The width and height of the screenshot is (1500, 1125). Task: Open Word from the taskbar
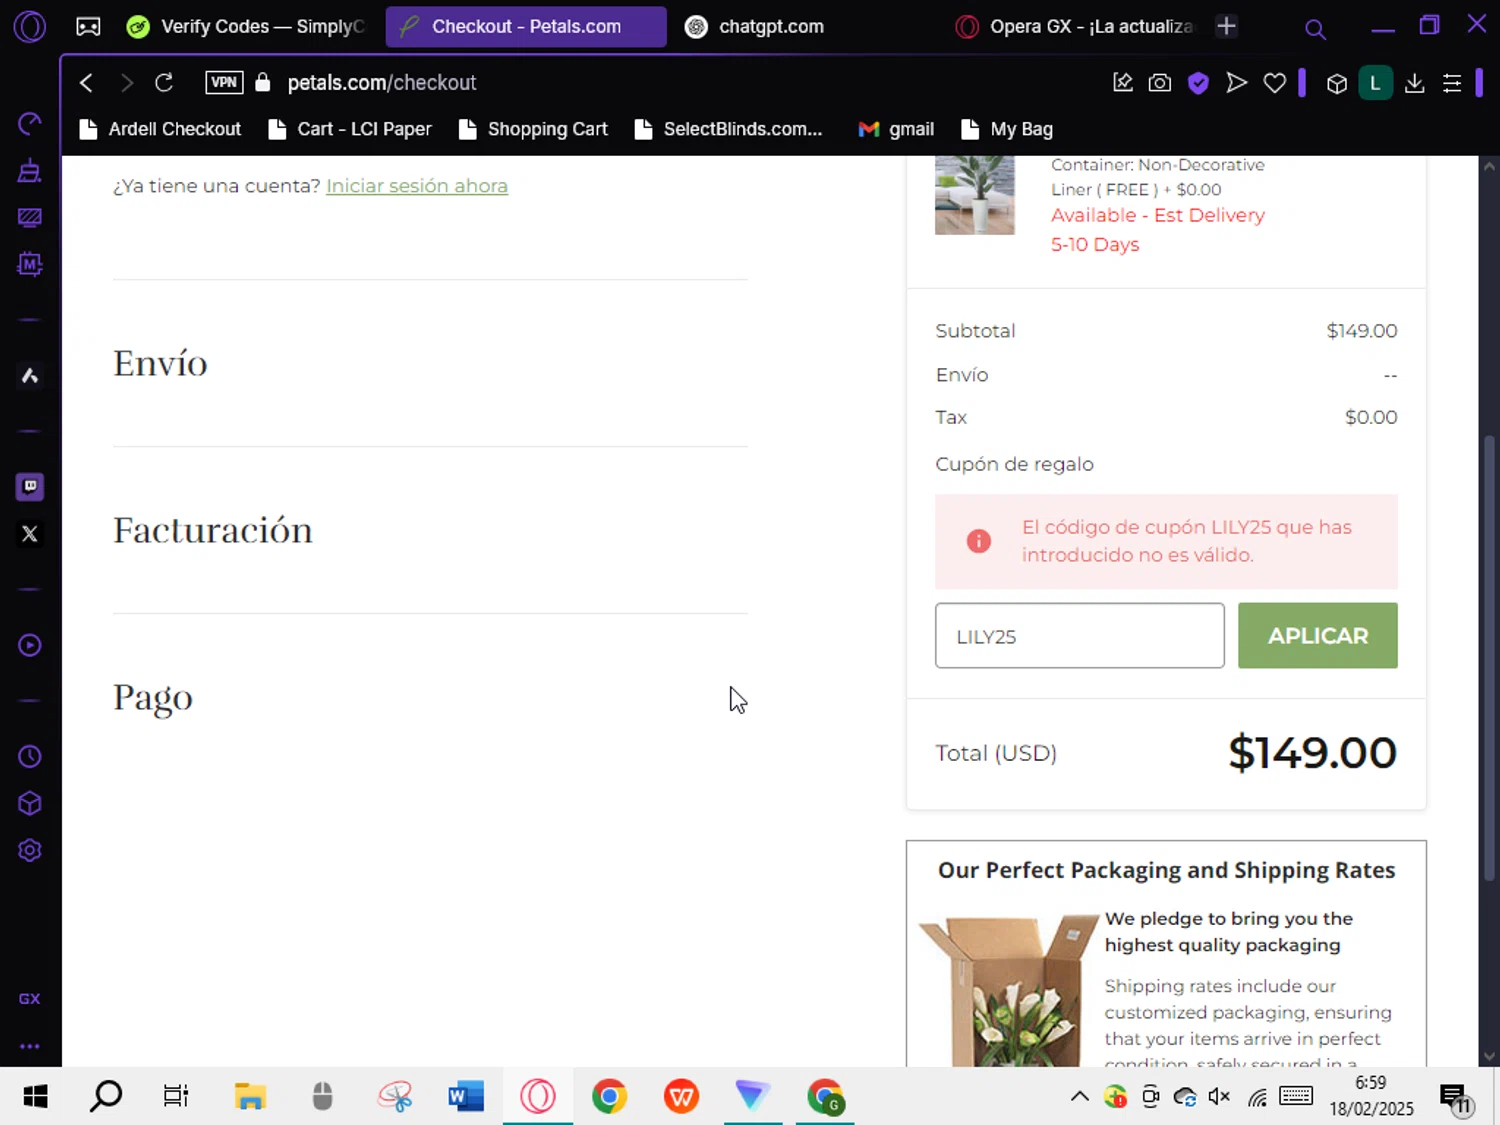pyautogui.click(x=466, y=1097)
